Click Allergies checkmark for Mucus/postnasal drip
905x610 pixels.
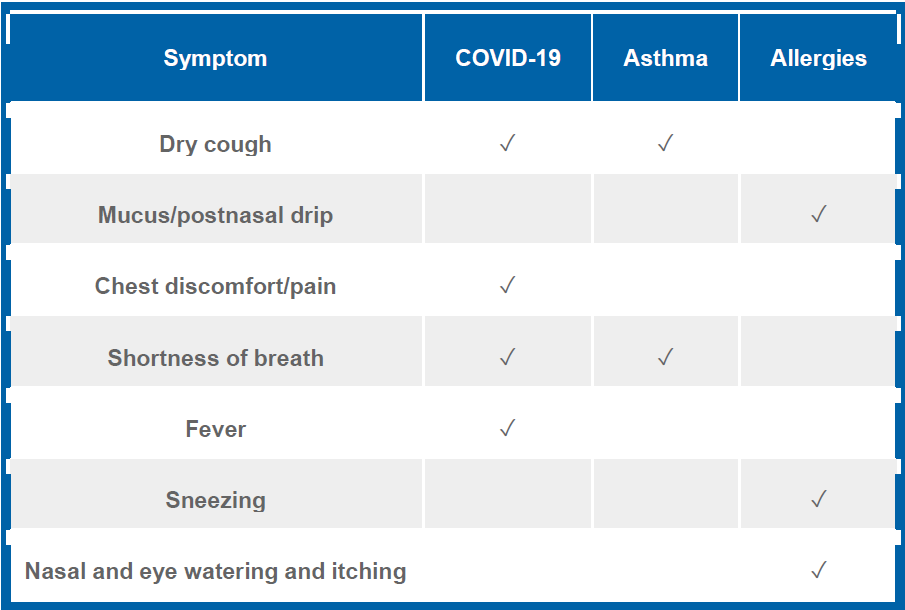pos(818,214)
